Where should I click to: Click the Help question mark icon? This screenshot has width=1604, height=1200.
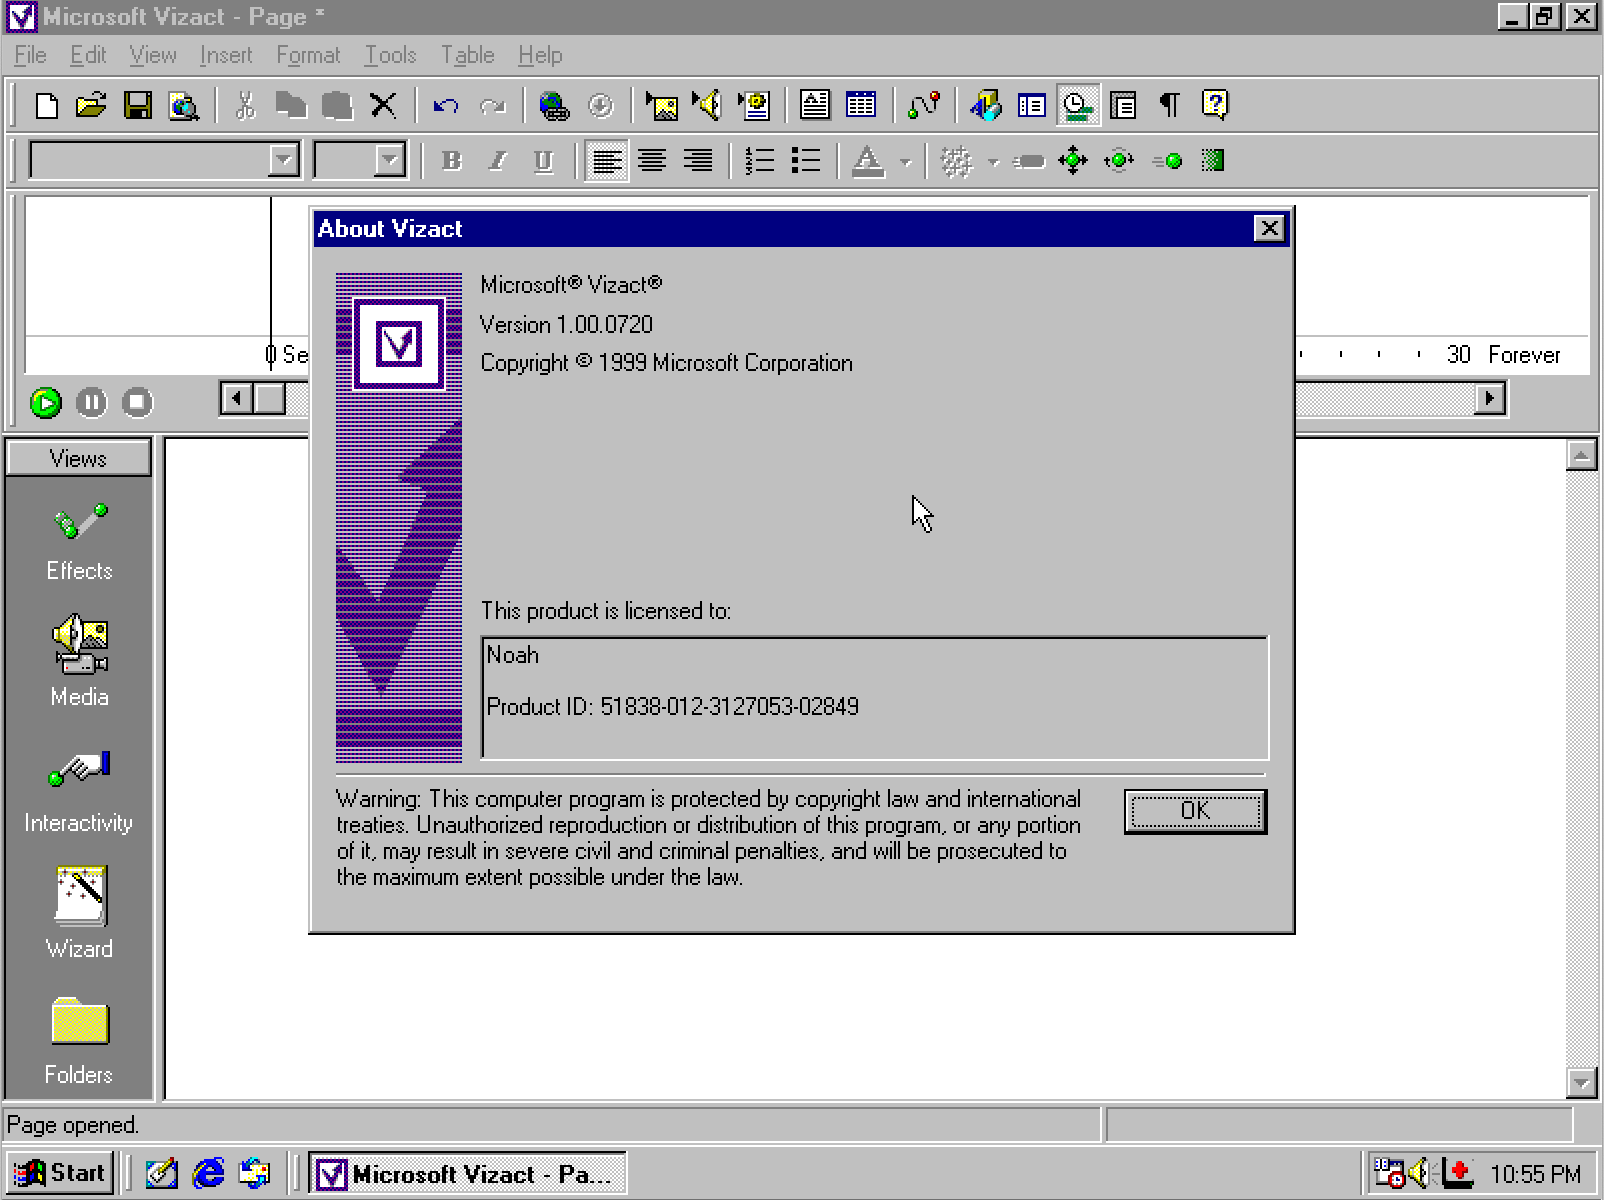coord(1215,105)
